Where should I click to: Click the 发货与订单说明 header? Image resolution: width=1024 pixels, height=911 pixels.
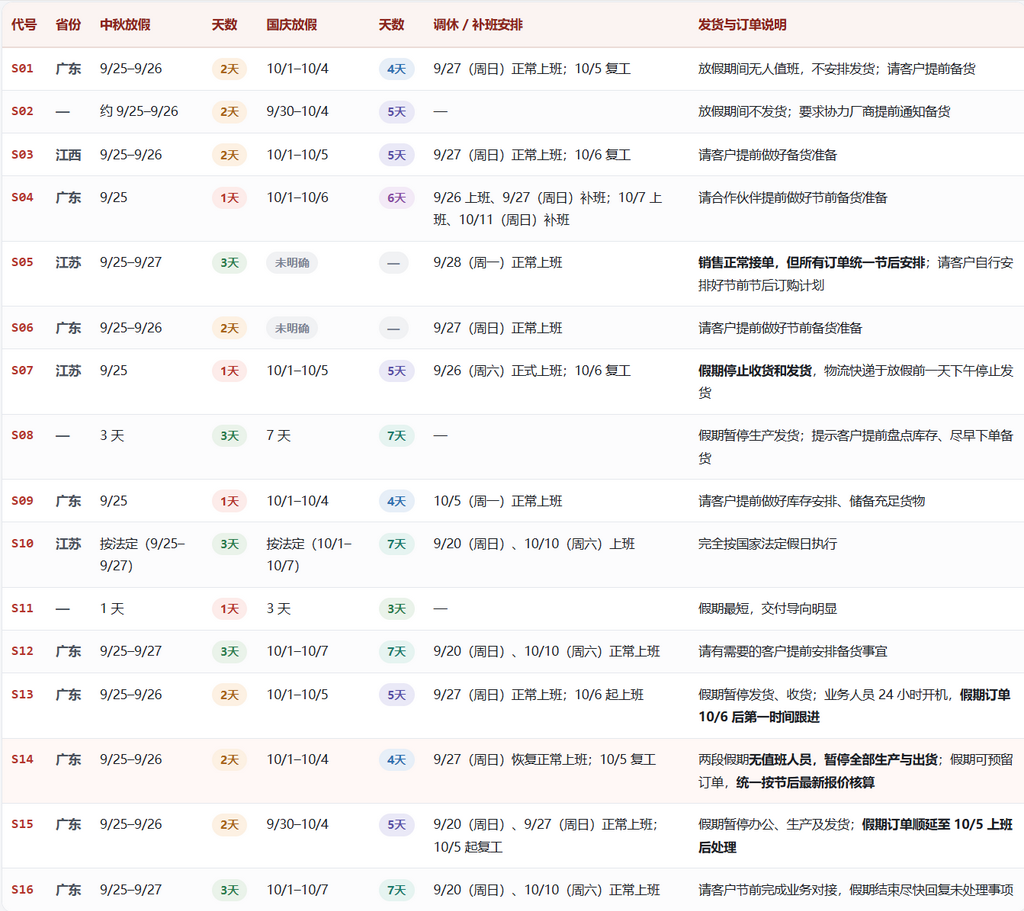point(742,25)
